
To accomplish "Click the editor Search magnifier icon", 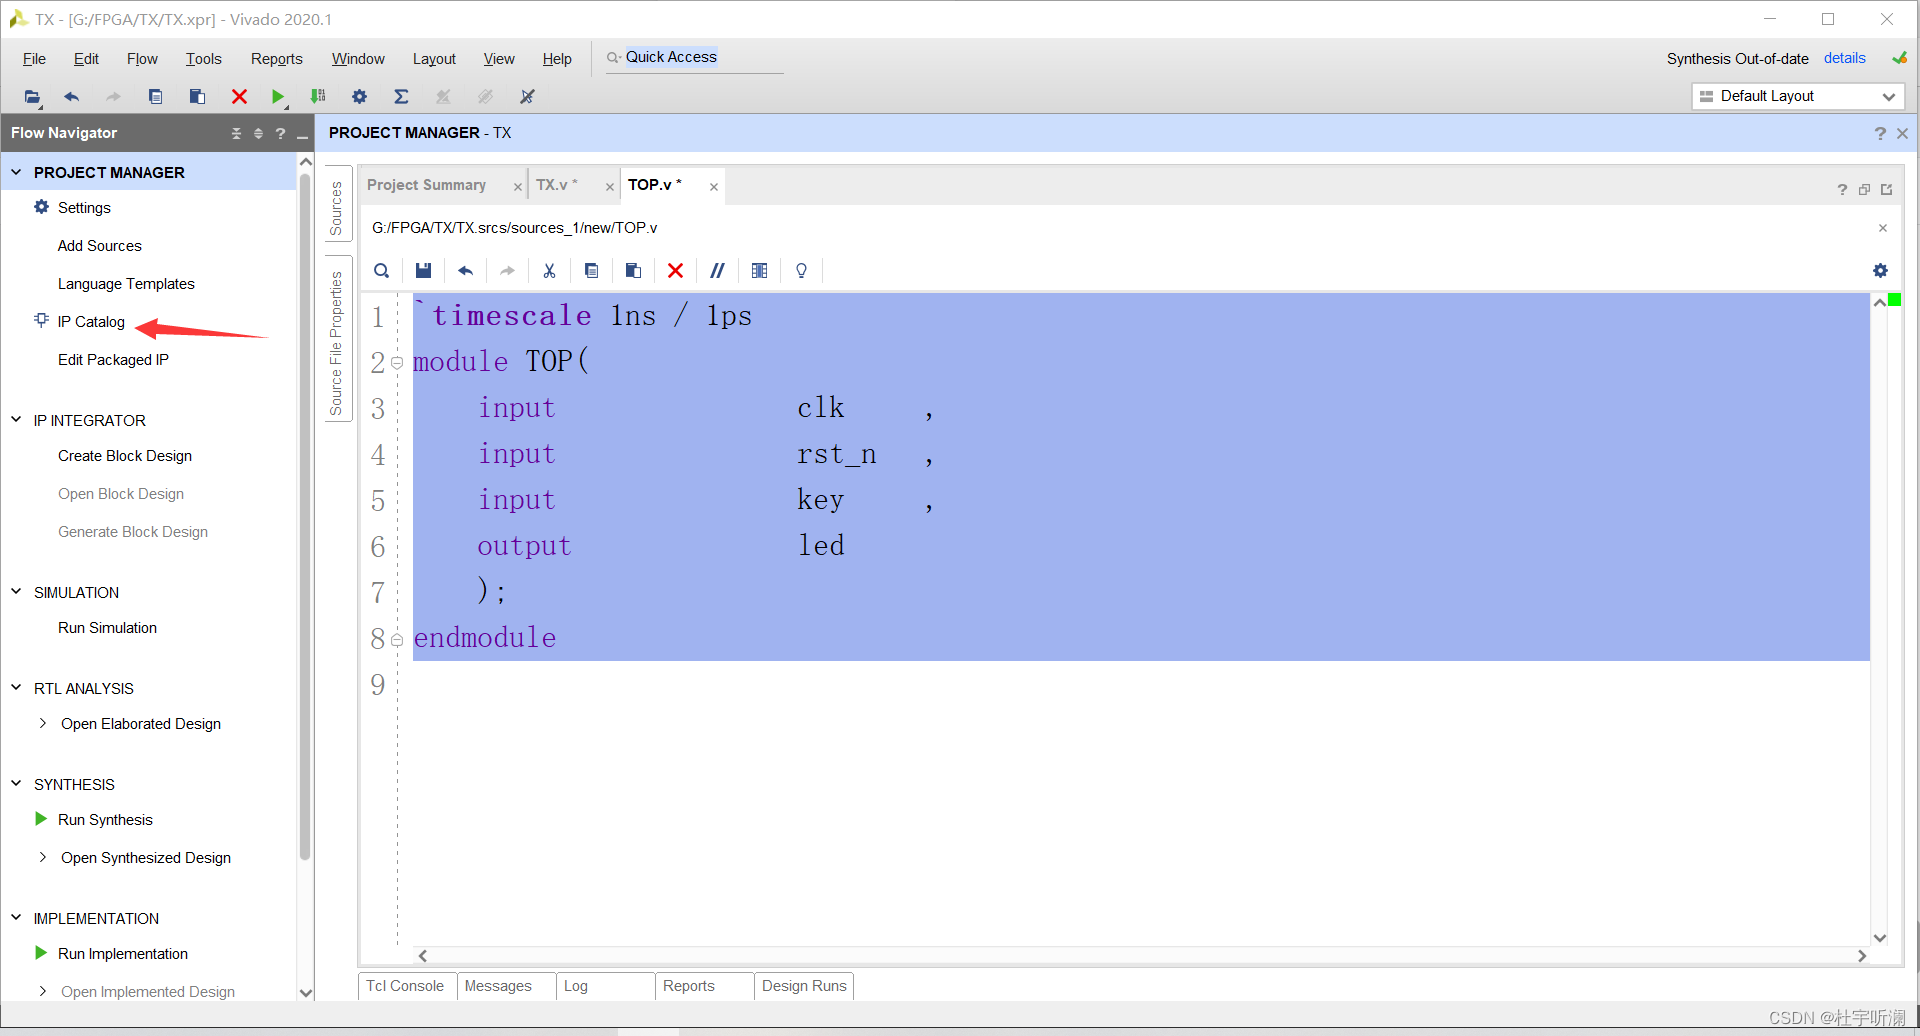I will click(381, 271).
